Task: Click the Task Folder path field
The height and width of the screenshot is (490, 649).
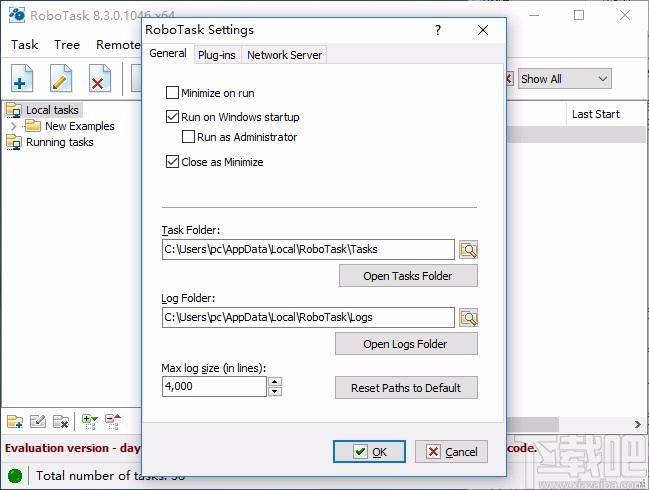Action: click(308, 249)
